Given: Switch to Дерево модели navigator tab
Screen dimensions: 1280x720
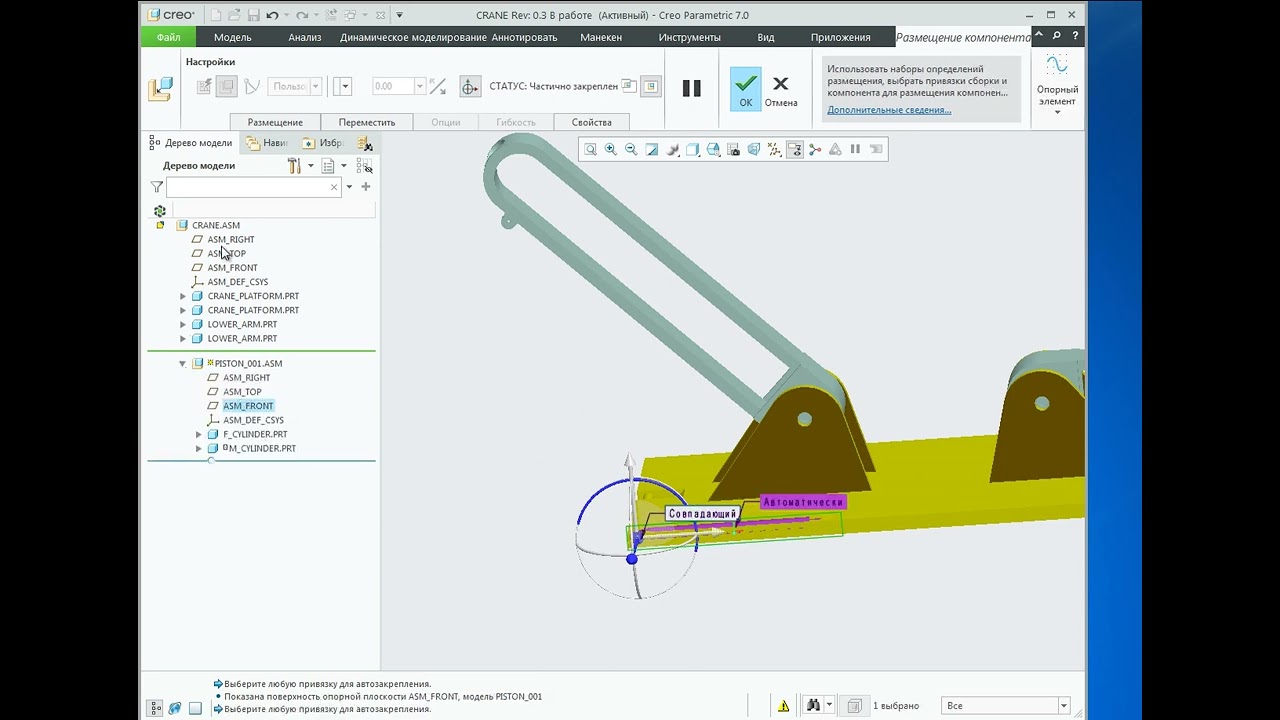Looking at the screenshot, I should (x=191, y=143).
